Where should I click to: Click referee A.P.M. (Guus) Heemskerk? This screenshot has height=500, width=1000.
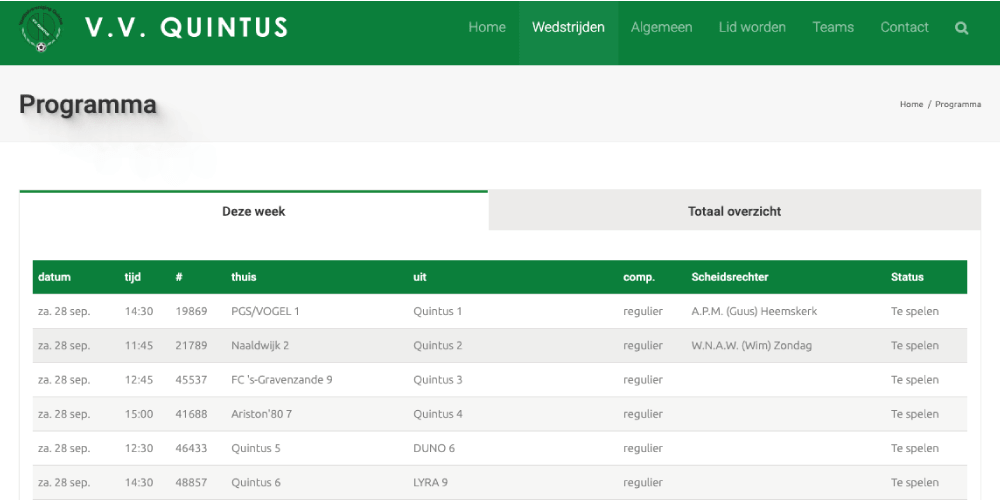754,311
